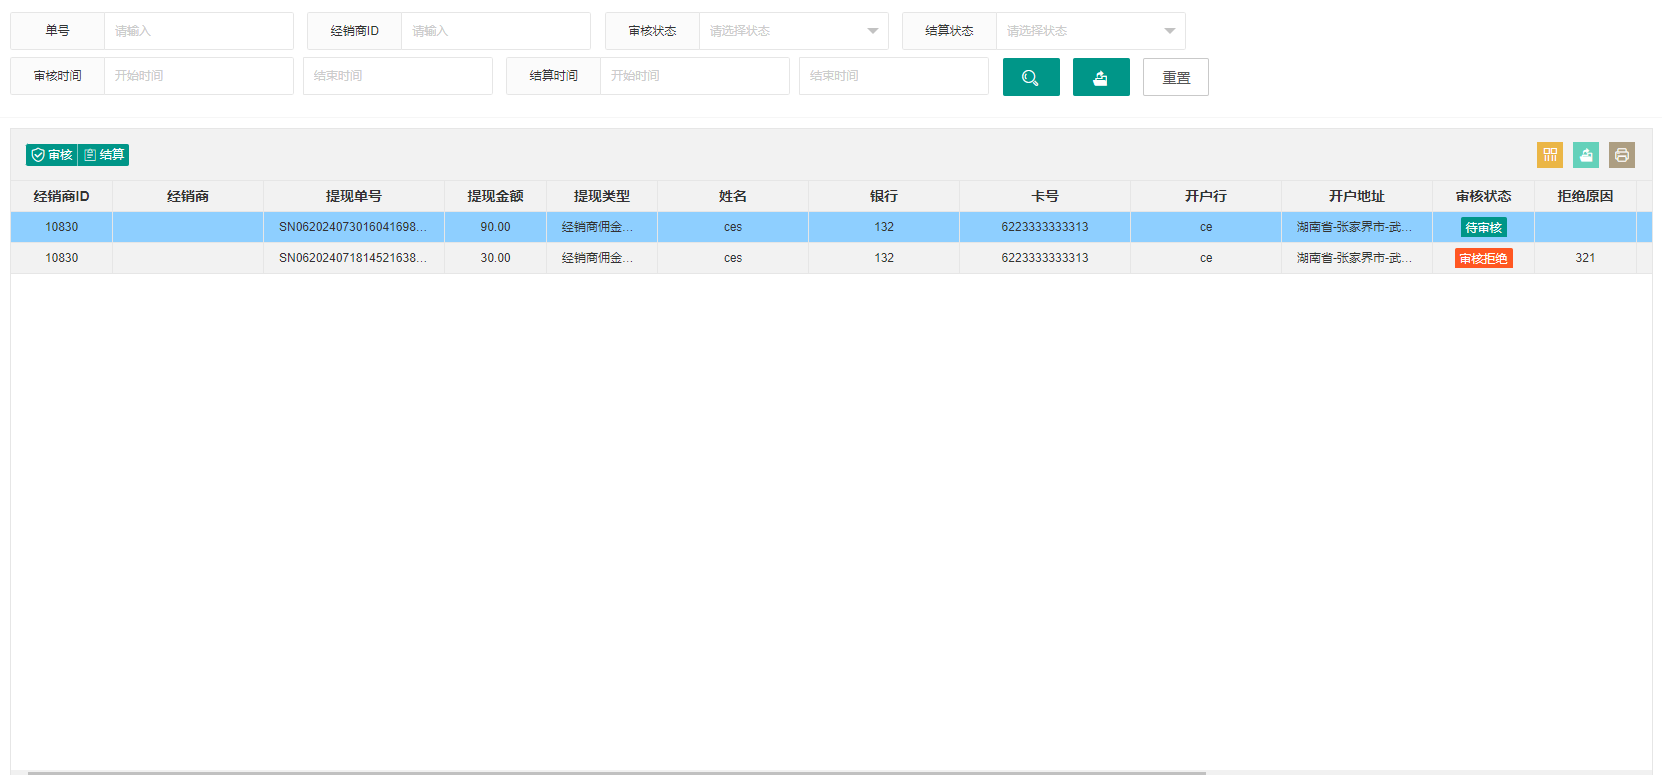Click the 提现单号 column header

coord(354,196)
